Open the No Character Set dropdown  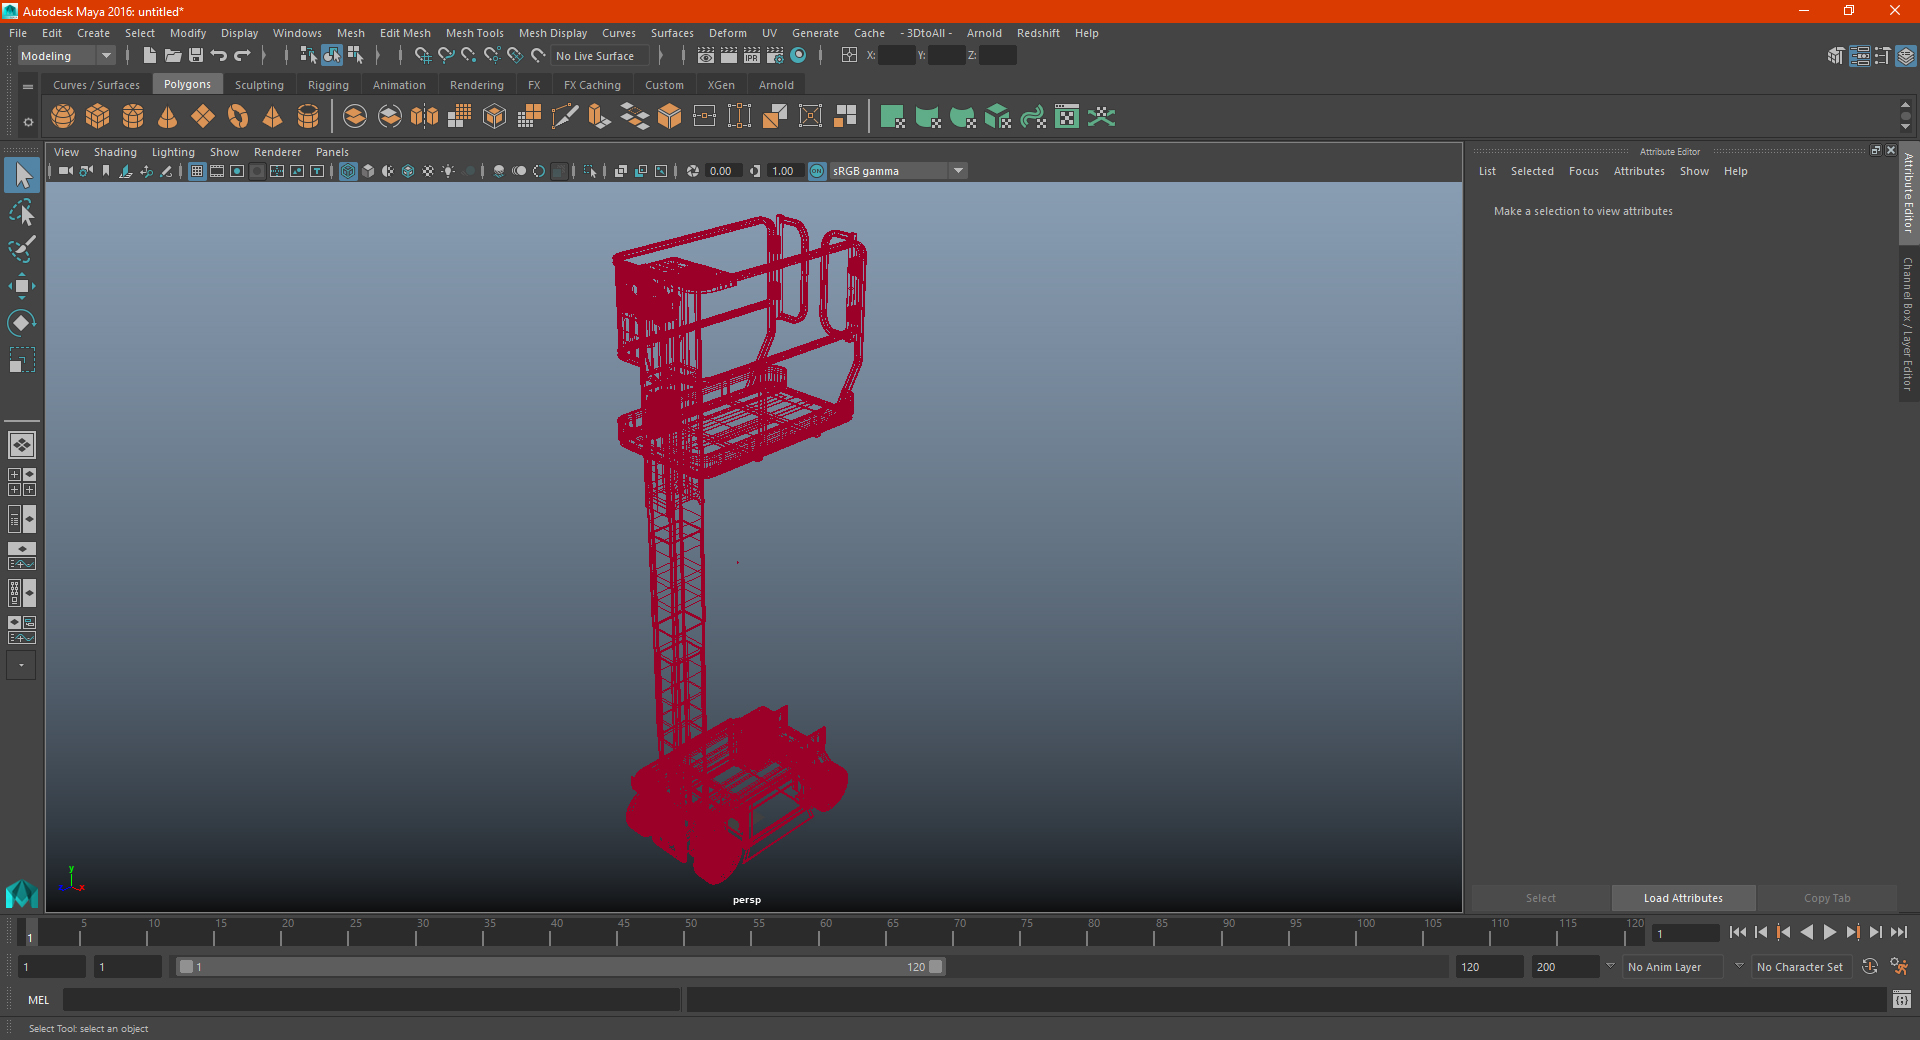1801,967
